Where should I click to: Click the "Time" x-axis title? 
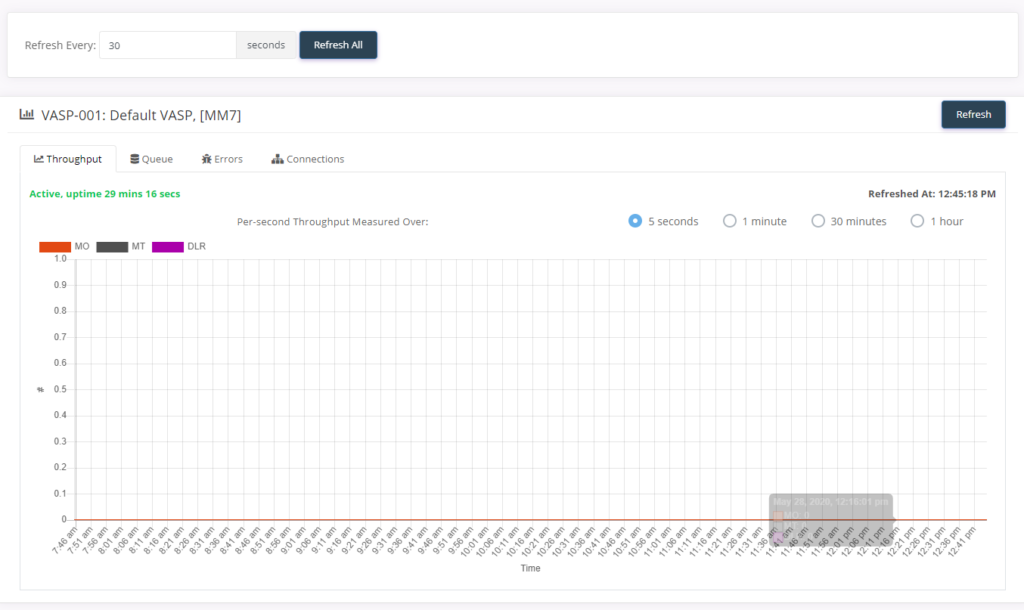530,568
